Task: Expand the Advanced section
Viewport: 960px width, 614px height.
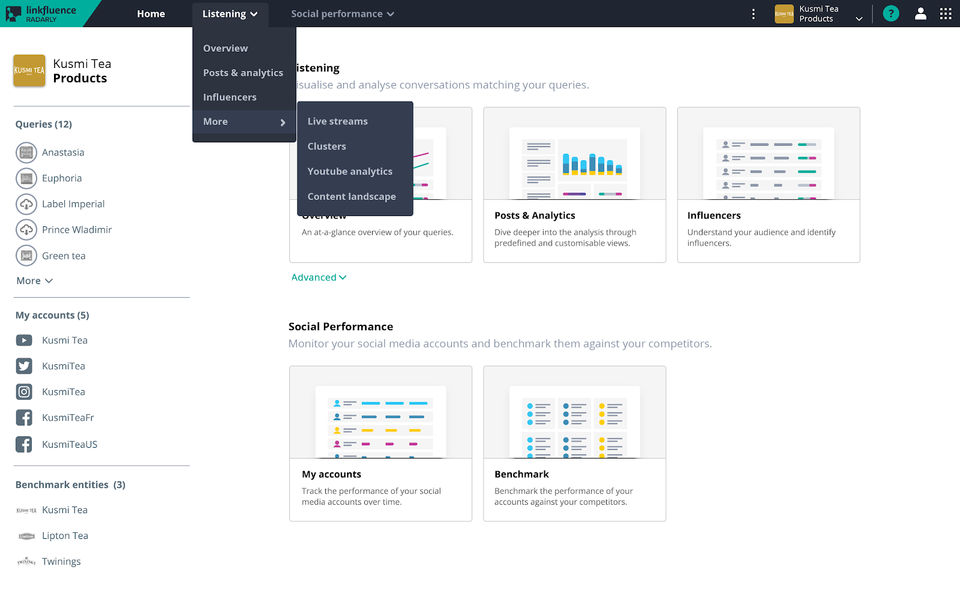Action: click(x=319, y=277)
